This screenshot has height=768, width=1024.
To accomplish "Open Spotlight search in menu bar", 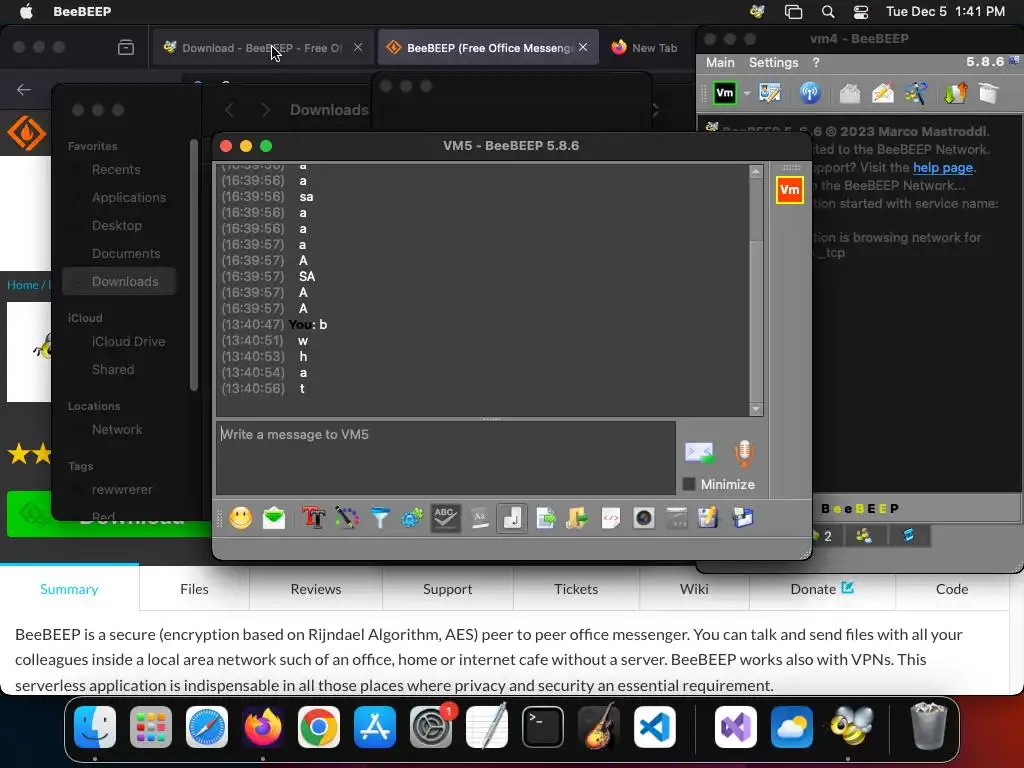I will pos(827,12).
